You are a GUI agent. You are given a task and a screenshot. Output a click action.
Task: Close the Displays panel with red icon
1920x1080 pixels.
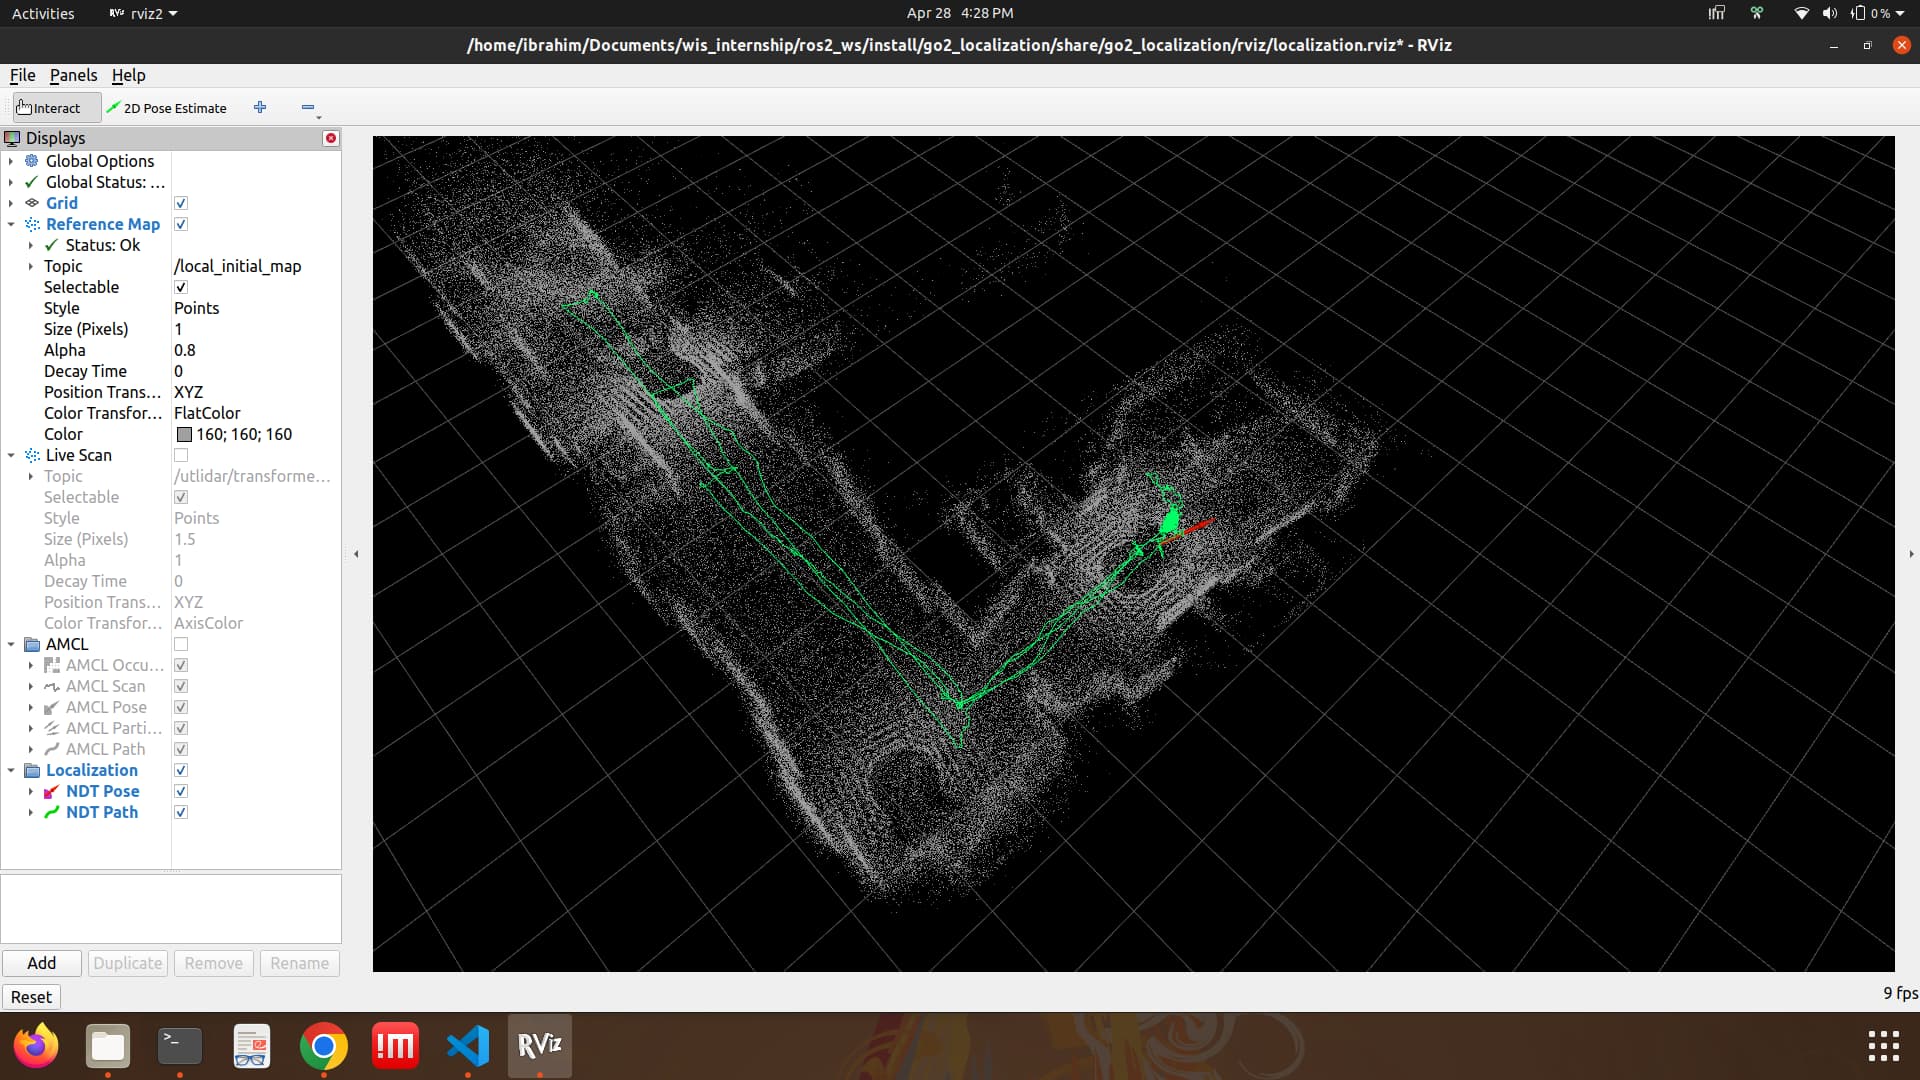[331, 138]
